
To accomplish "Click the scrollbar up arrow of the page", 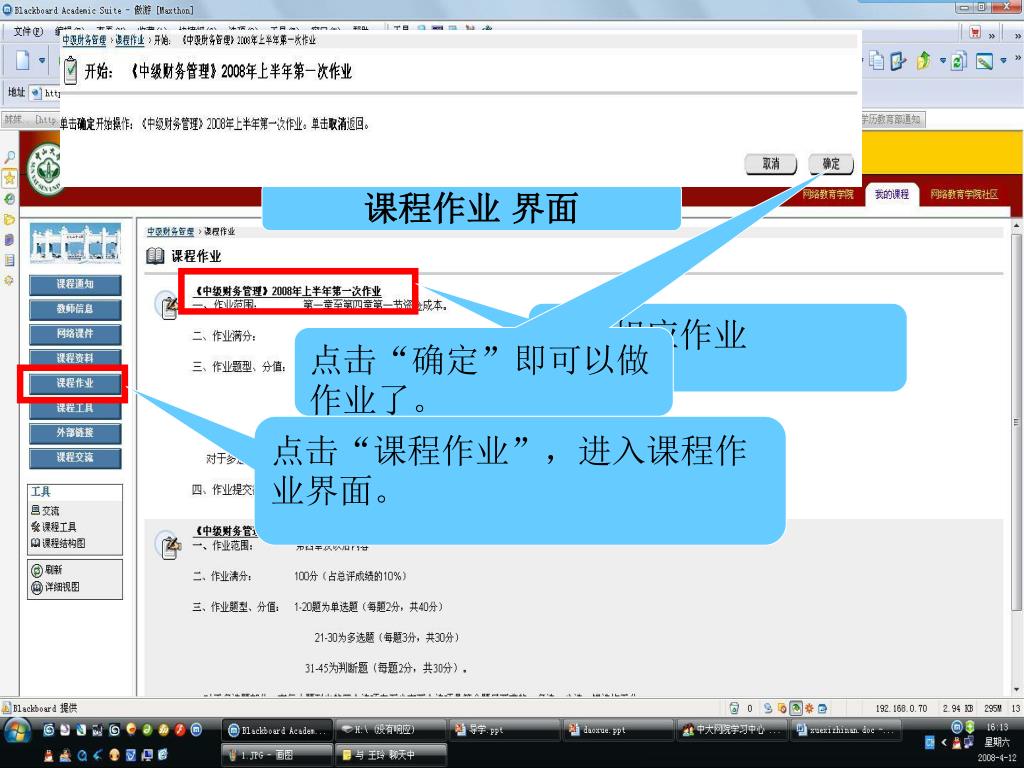I will 1017,227.
